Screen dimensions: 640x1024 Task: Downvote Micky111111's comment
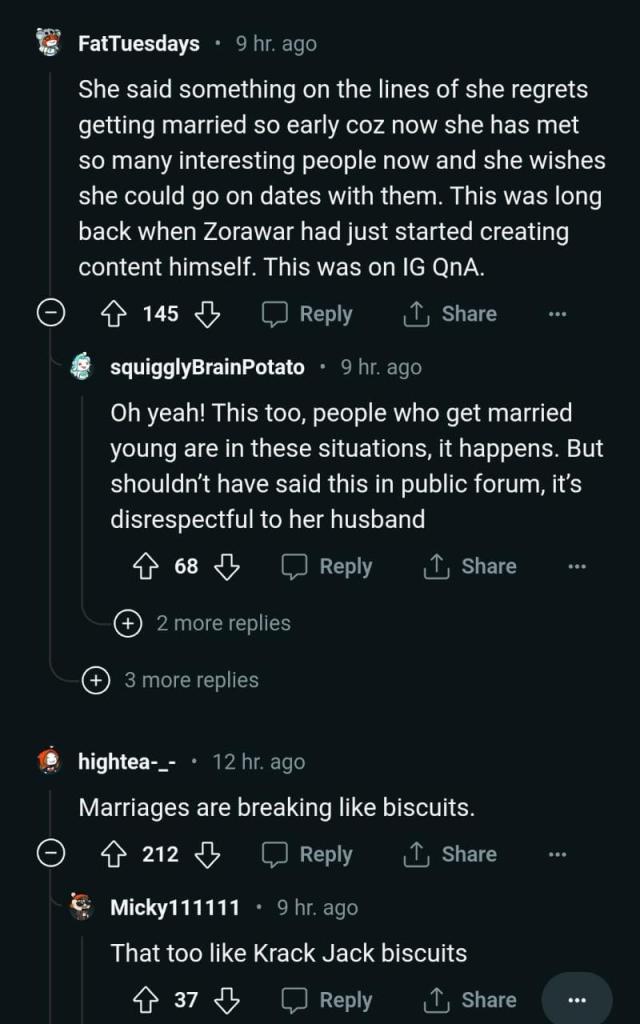pyautogui.click(x=227, y=1000)
